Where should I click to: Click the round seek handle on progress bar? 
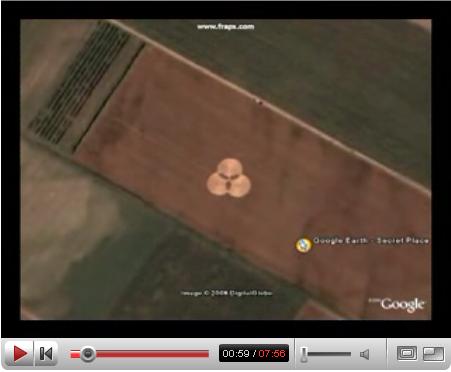88,354
